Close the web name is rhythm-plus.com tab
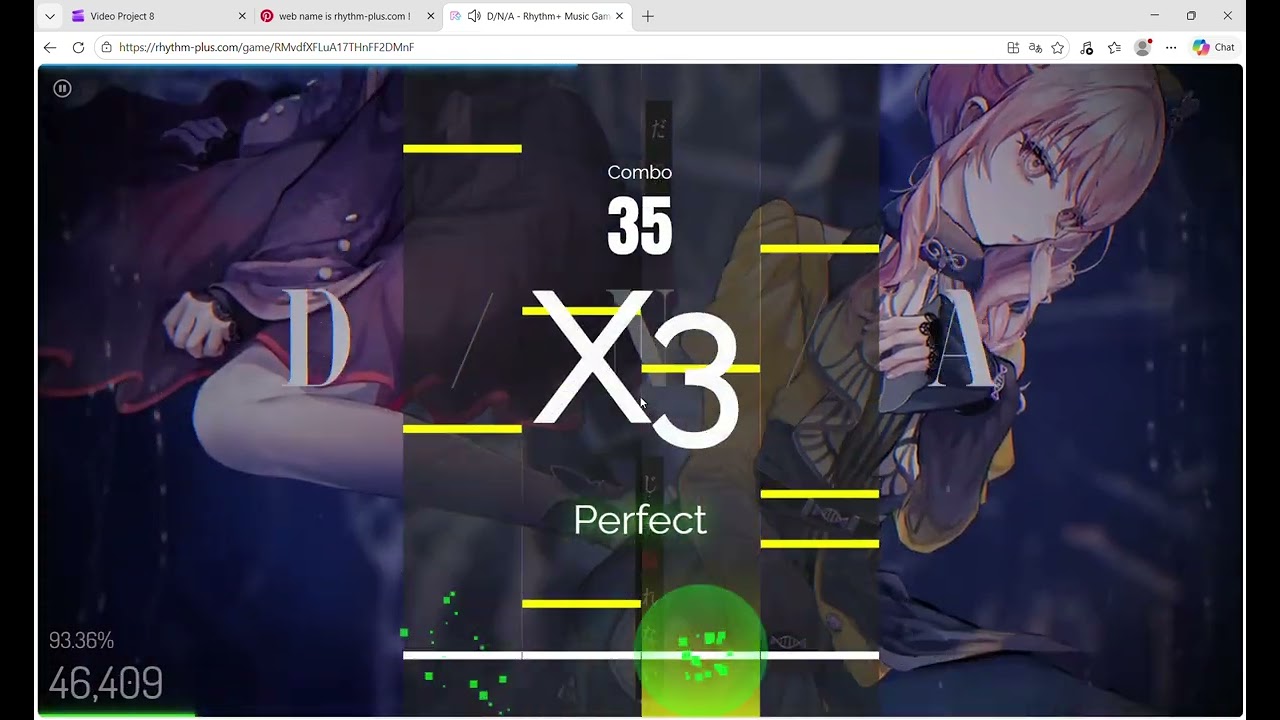 (431, 16)
